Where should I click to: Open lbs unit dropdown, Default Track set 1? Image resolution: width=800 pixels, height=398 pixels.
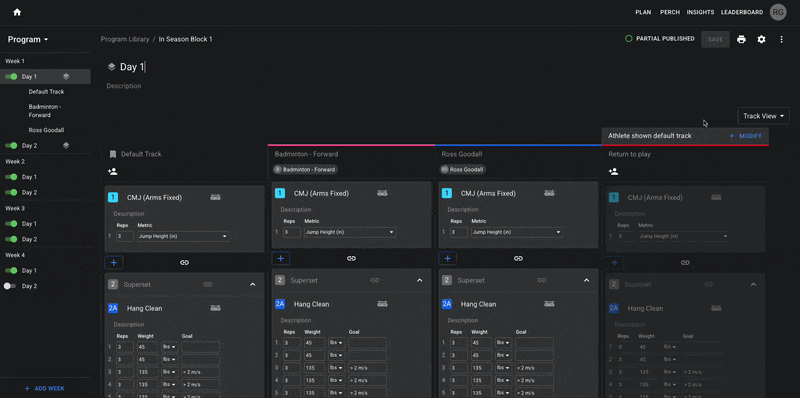(169, 347)
